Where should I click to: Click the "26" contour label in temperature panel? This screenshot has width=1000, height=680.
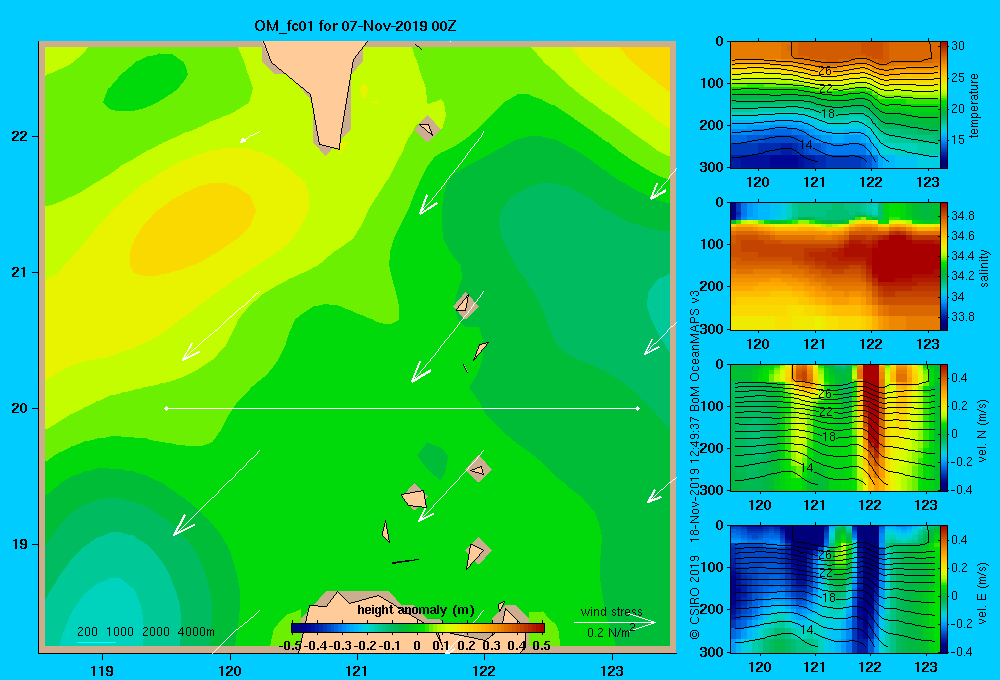825,71
